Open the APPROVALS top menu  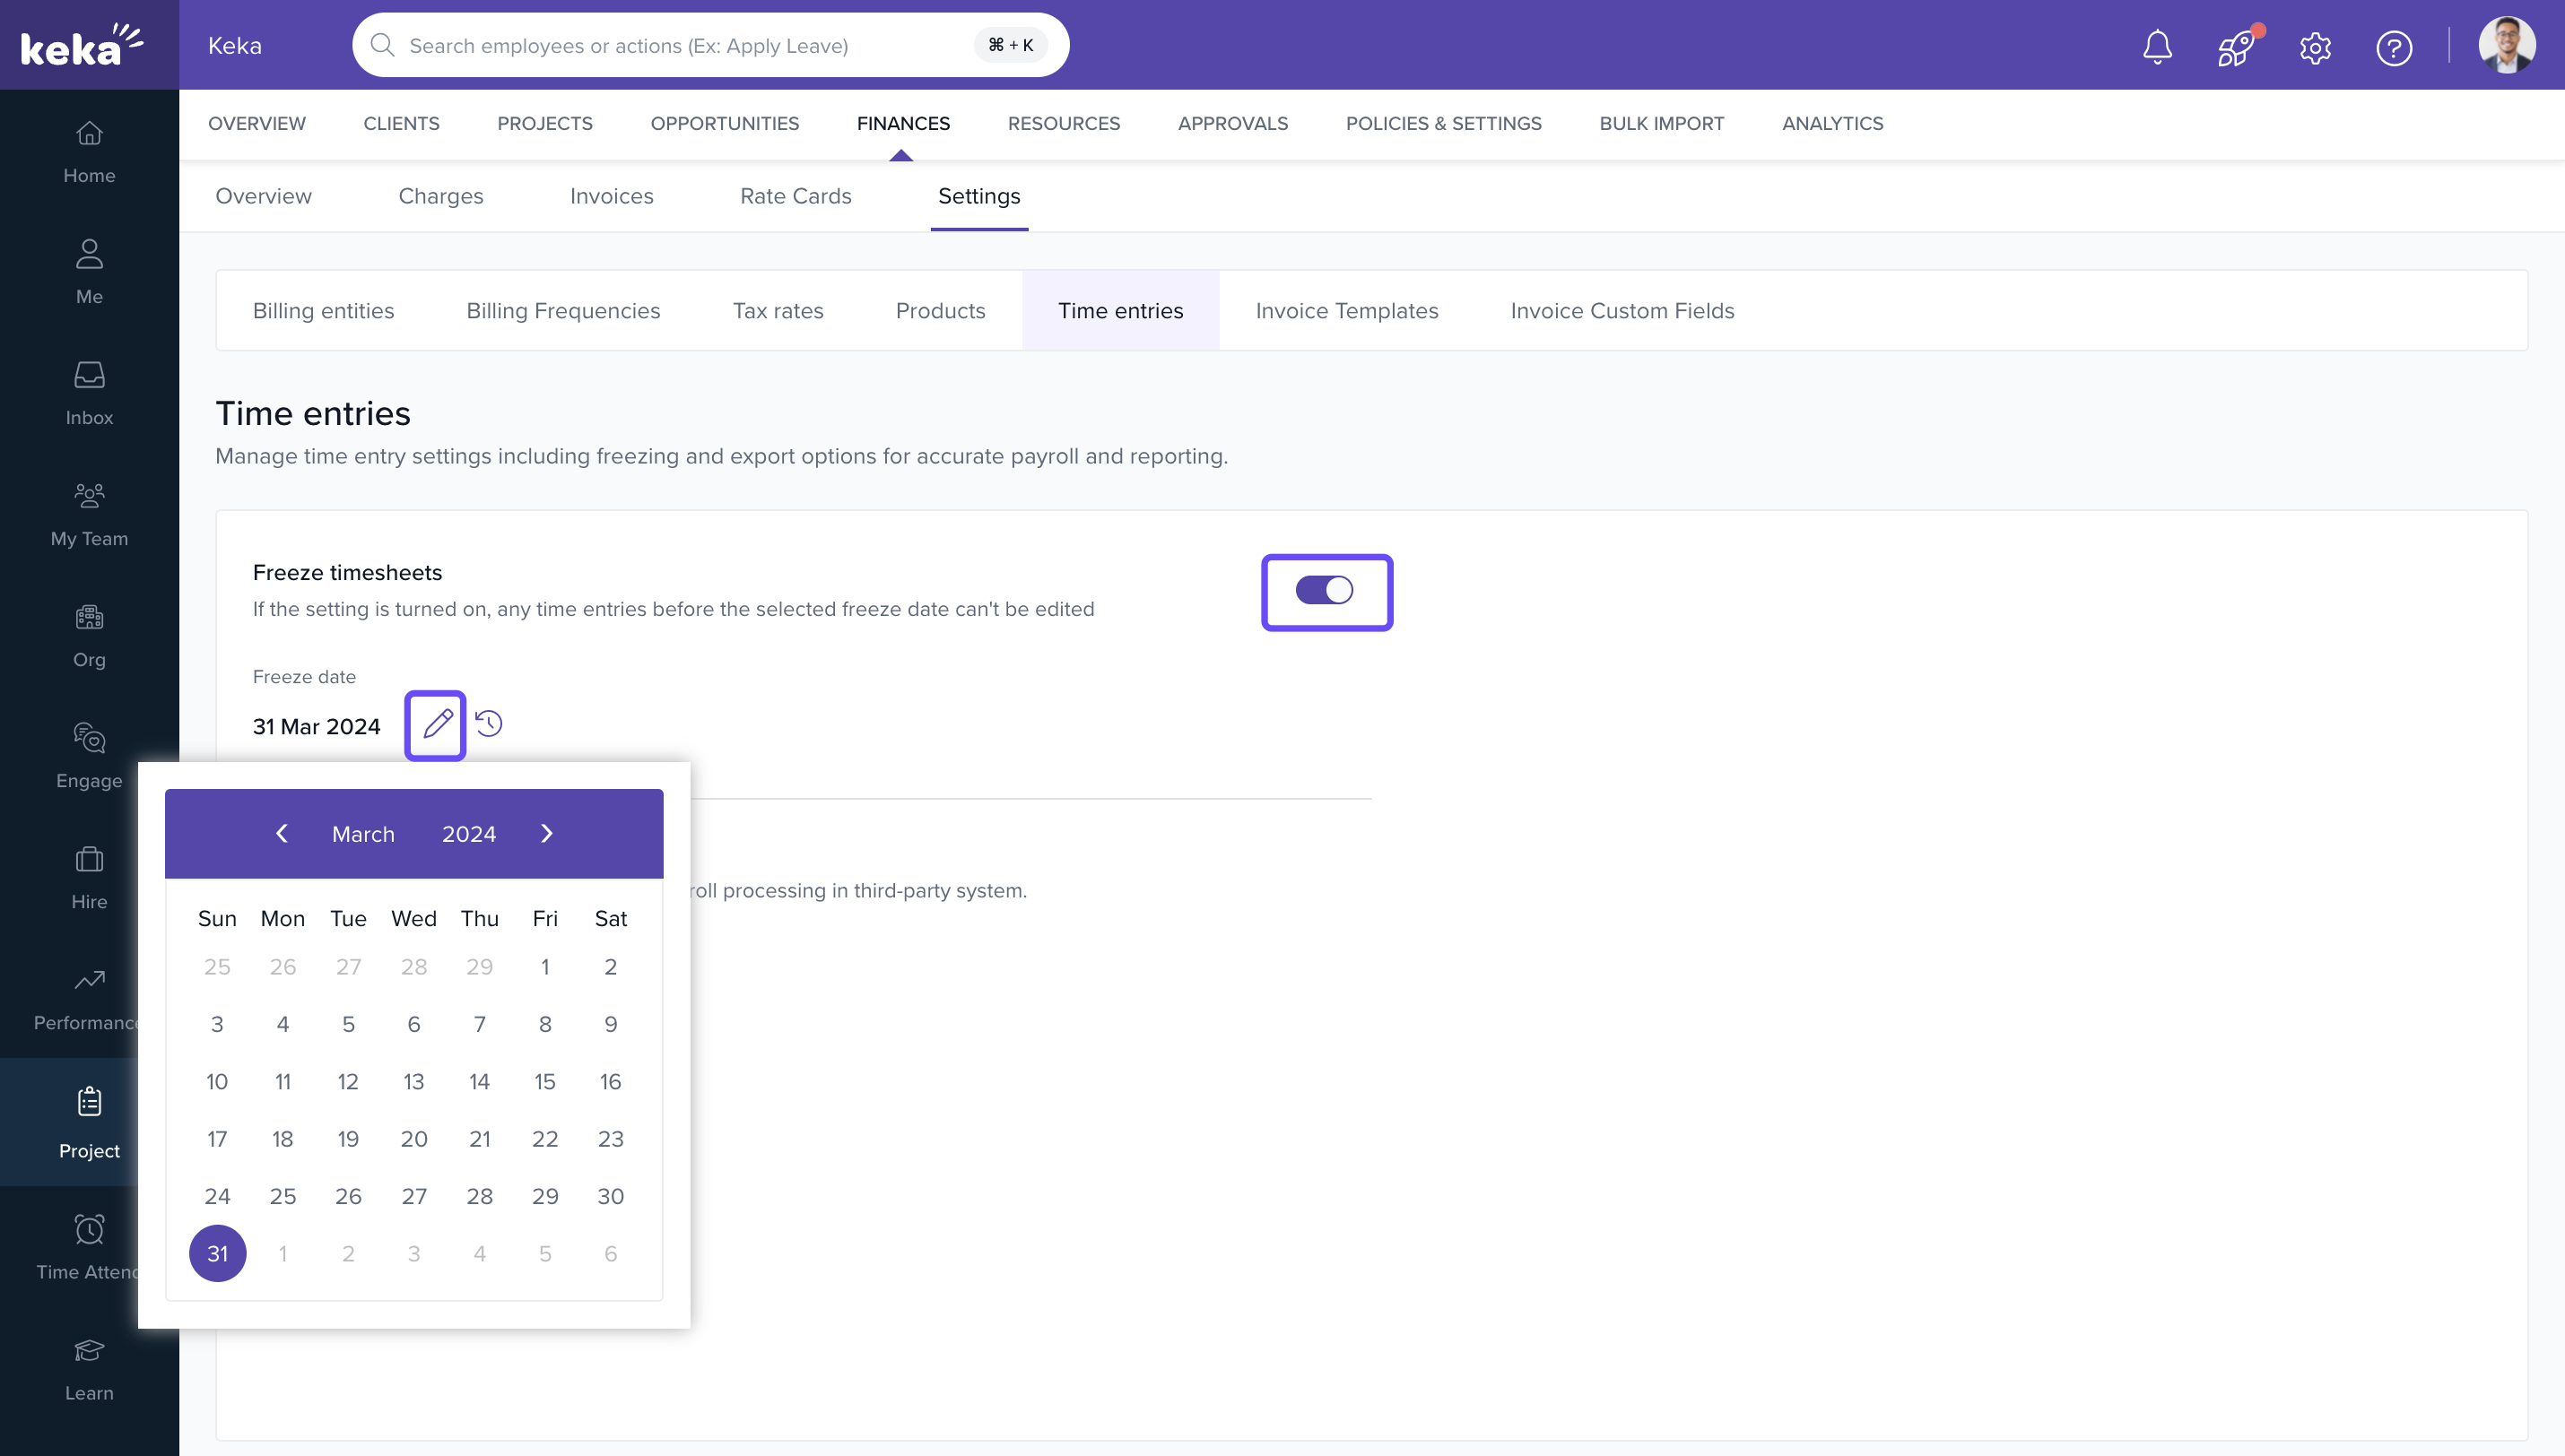pyautogui.click(x=1232, y=123)
